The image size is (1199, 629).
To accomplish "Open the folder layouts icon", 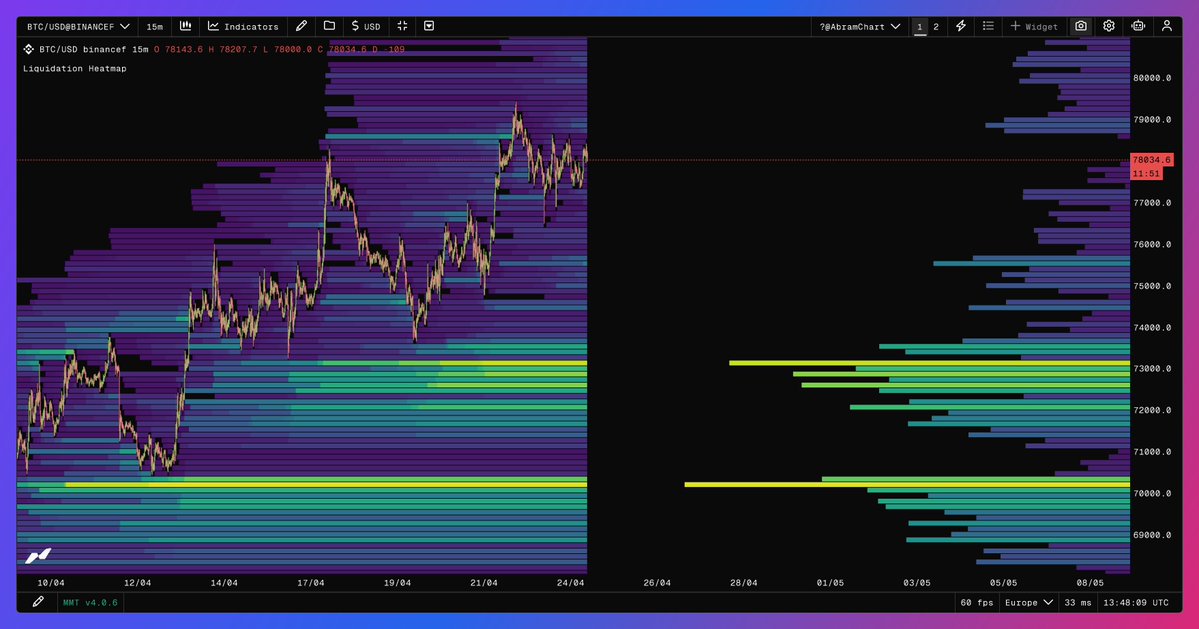I will point(330,26).
